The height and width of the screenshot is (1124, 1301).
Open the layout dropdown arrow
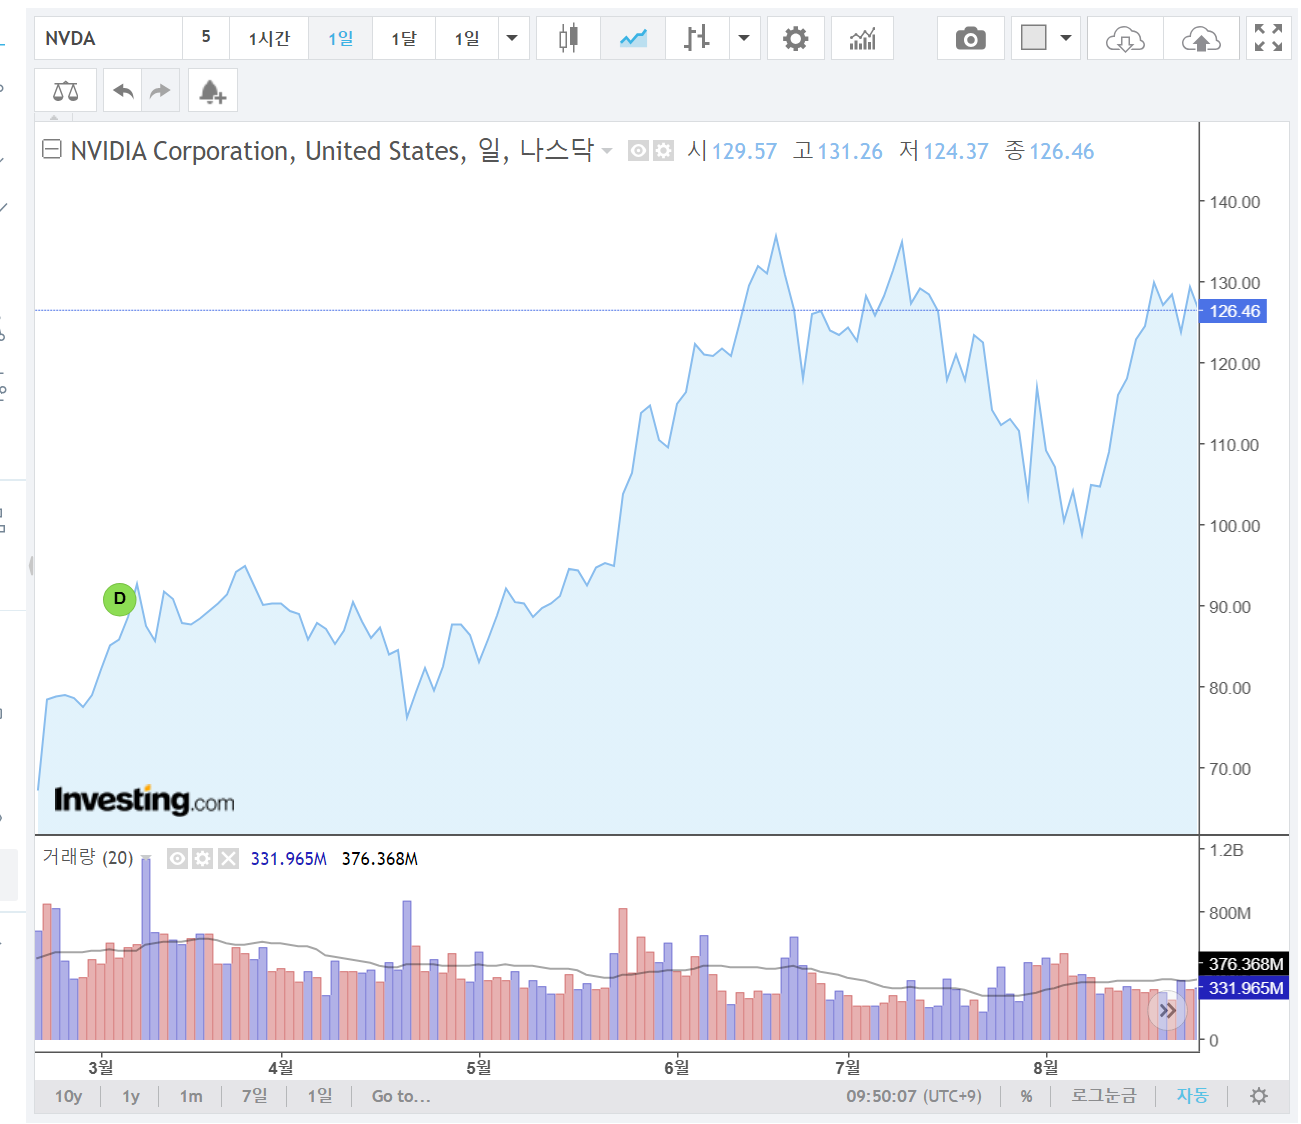(1066, 38)
